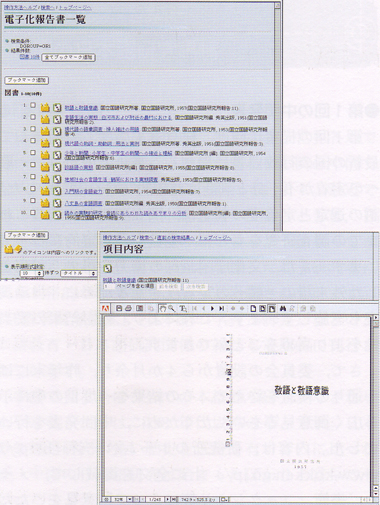Open folder icon in list row 10
The height and width of the screenshot is (505, 380).
click(x=45, y=215)
